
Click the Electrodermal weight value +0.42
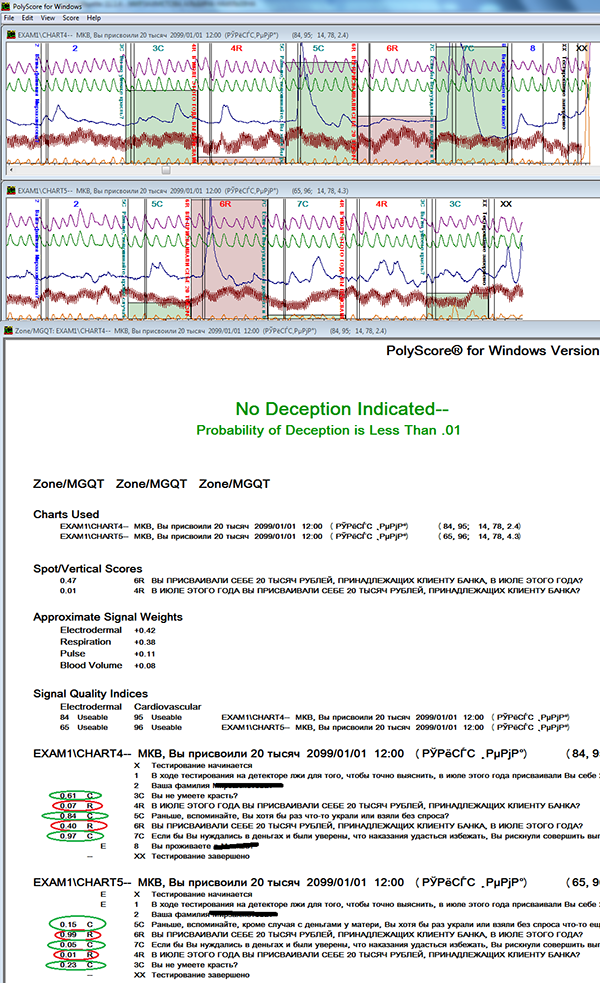pyautogui.click(x=145, y=631)
